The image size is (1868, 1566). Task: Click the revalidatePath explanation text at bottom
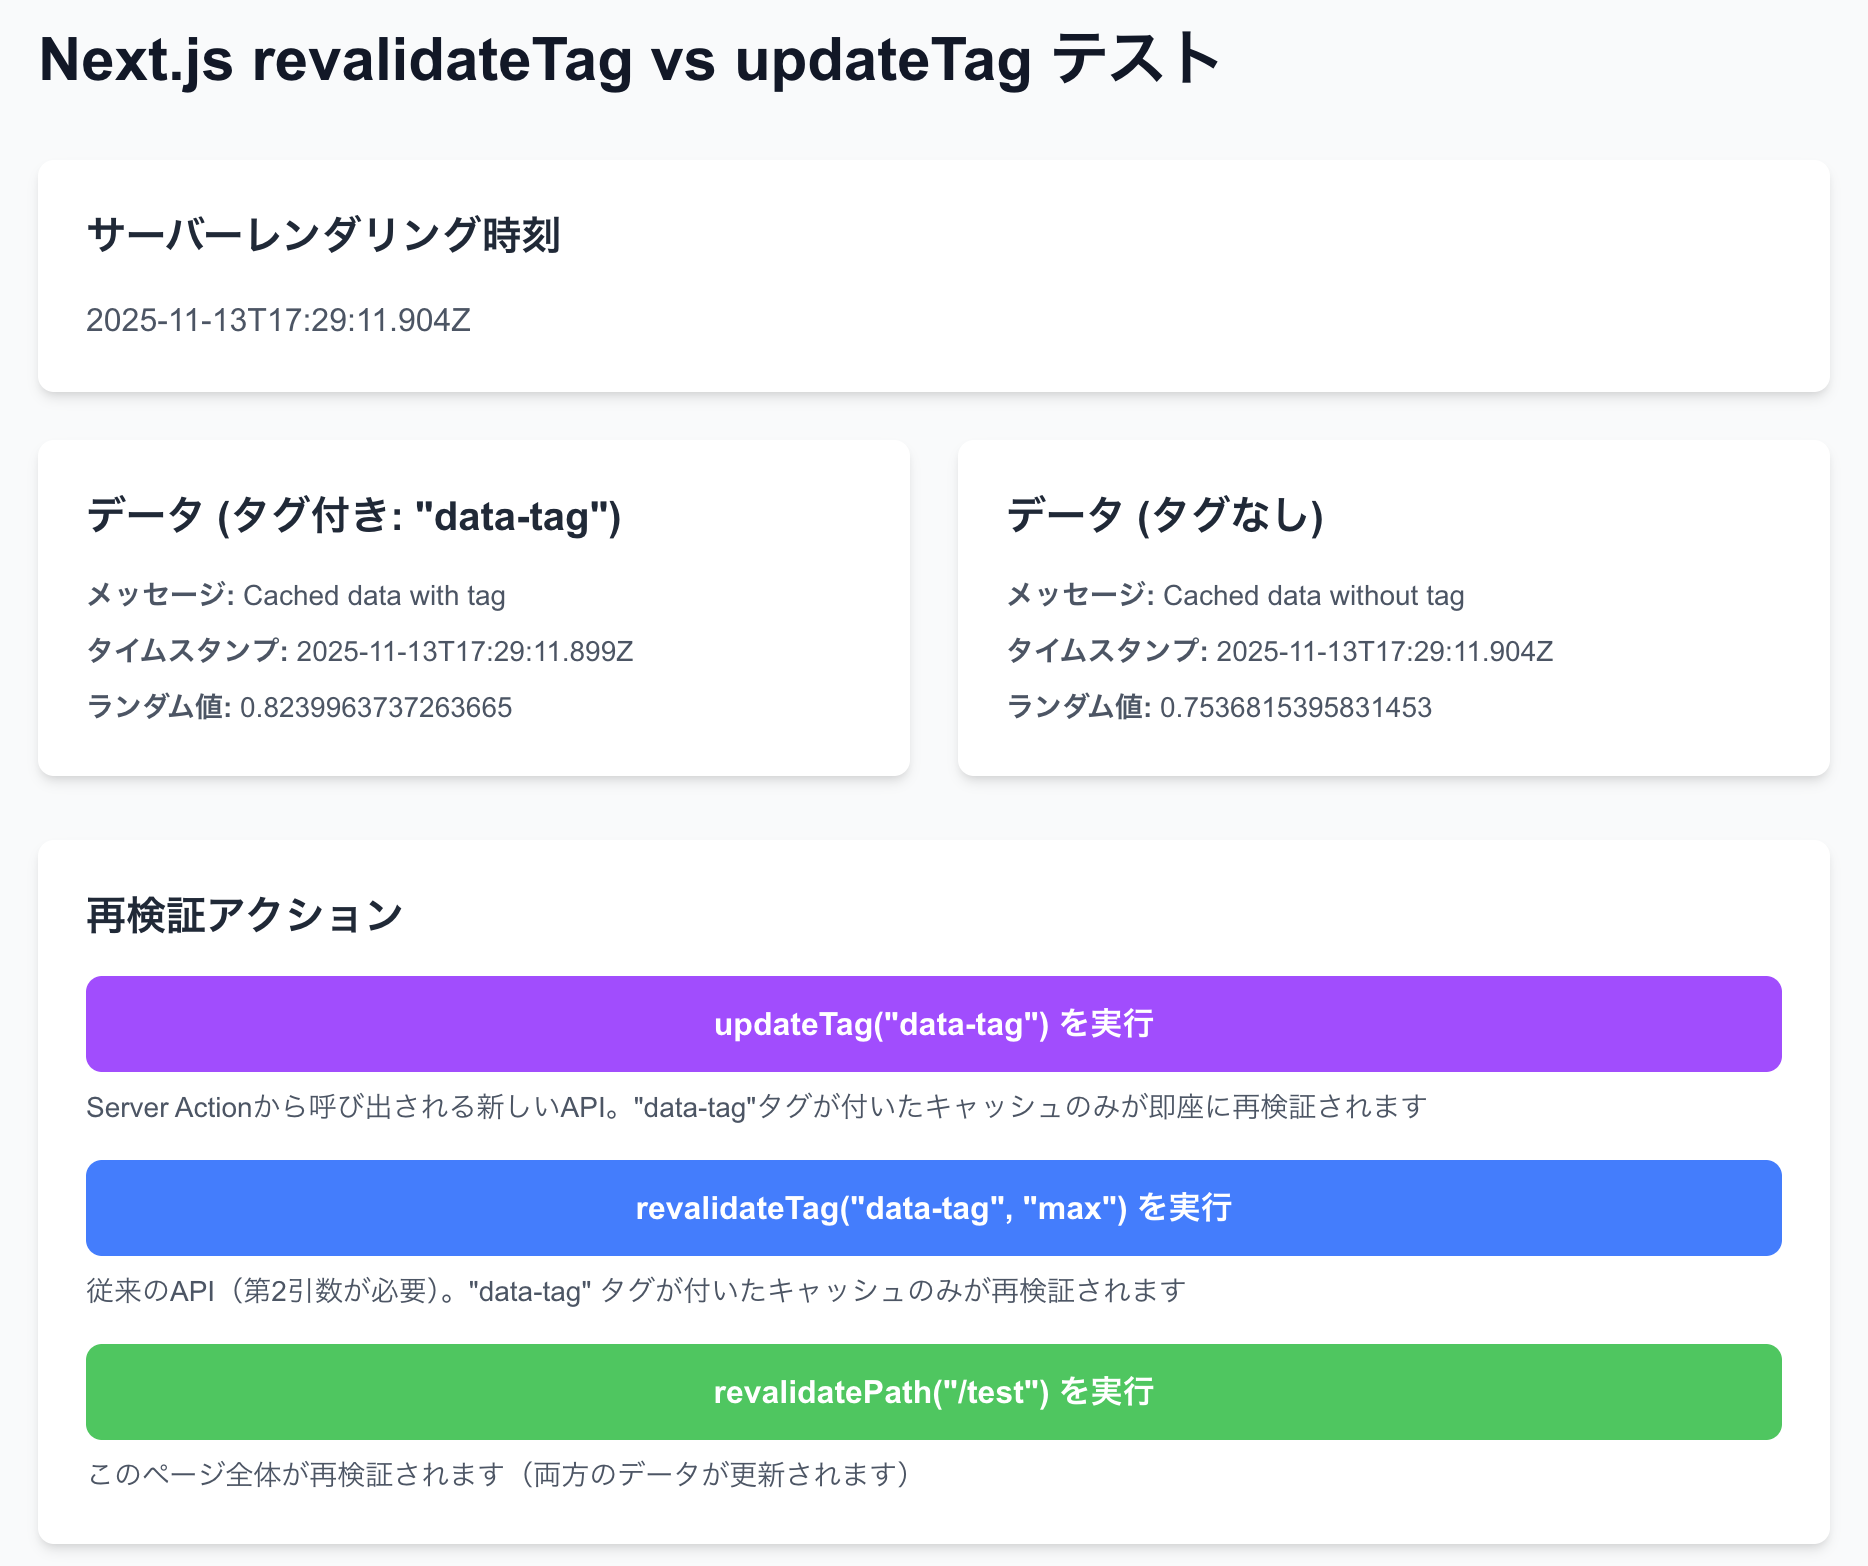(497, 1473)
